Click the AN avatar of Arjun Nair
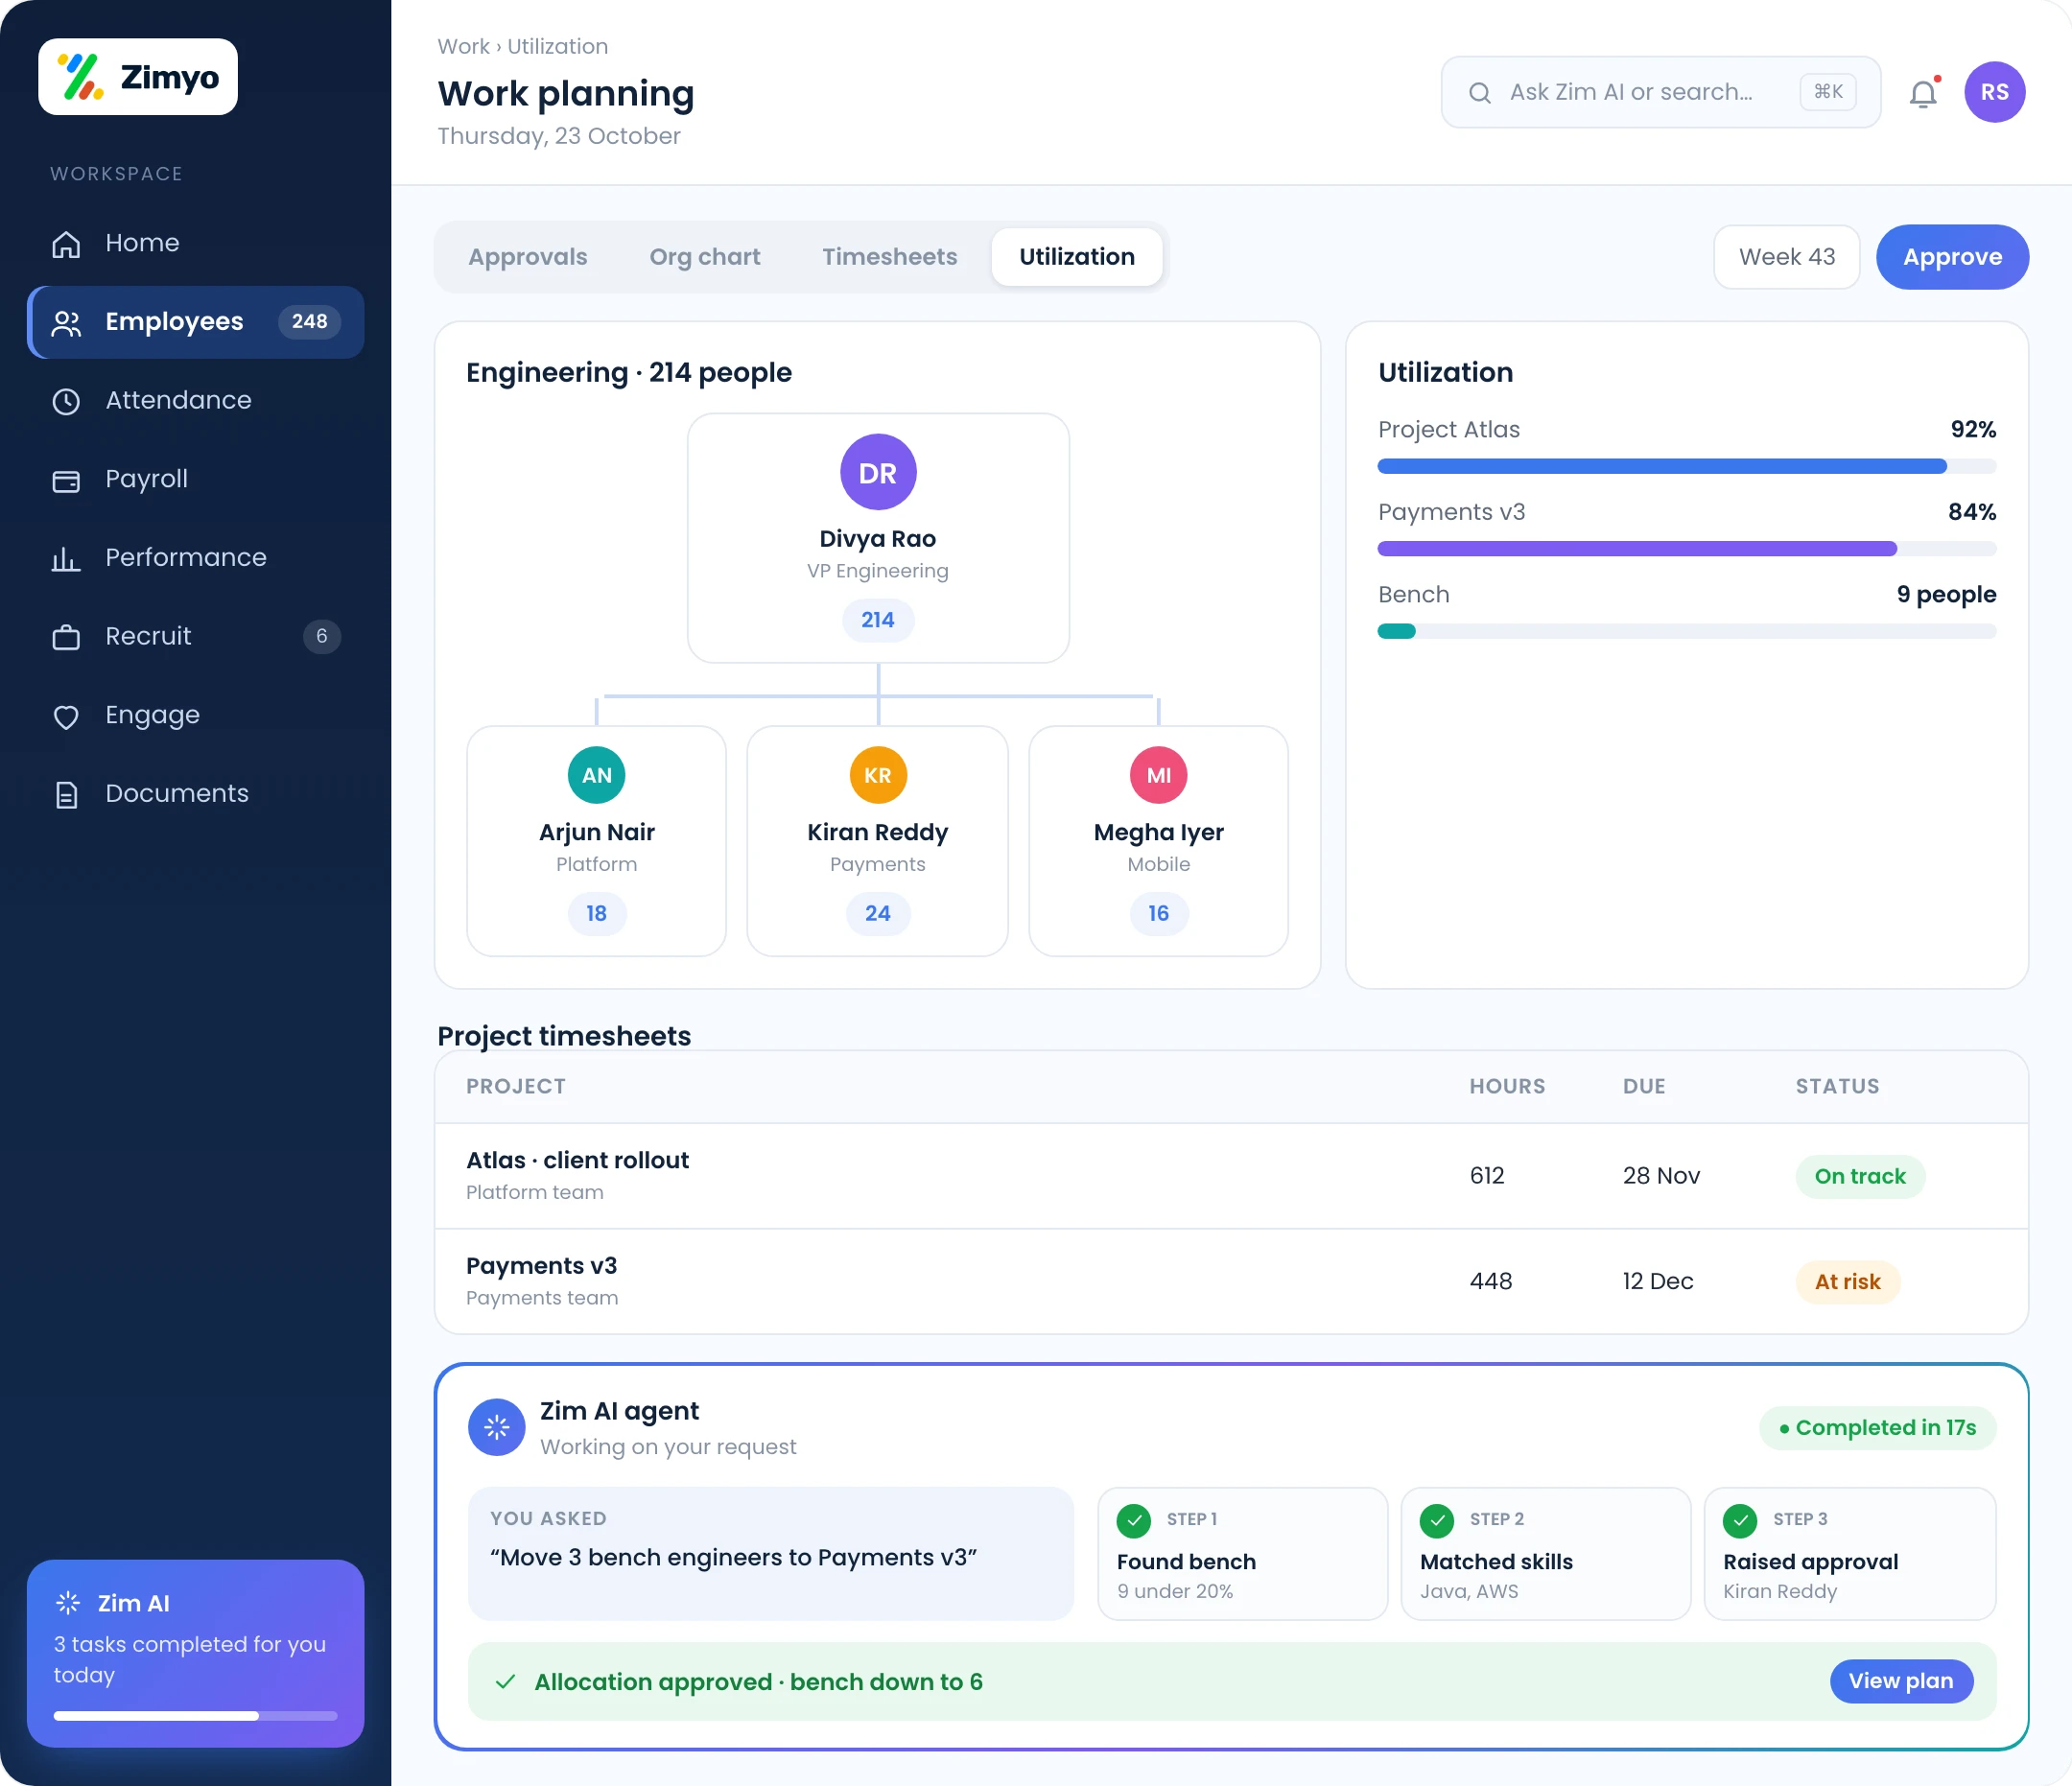This screenshot has height=1786, width=2072. [x=597, y=775]
